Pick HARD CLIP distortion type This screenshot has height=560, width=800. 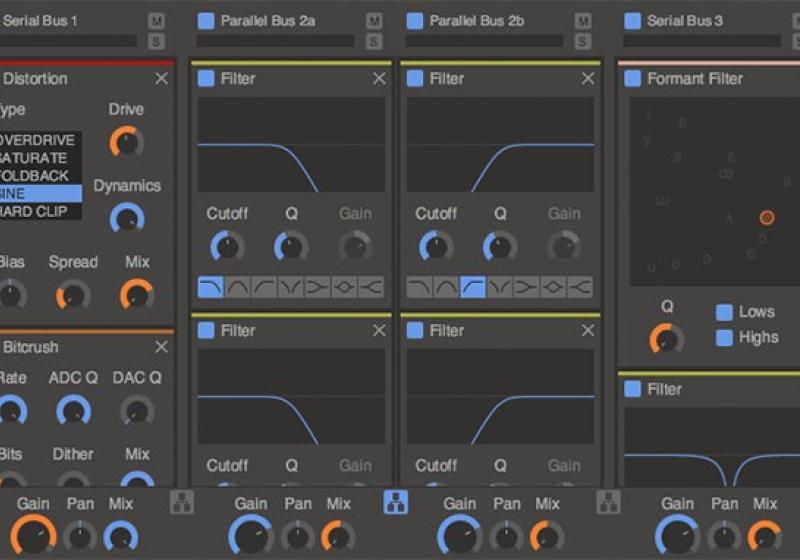click(38, 211)
